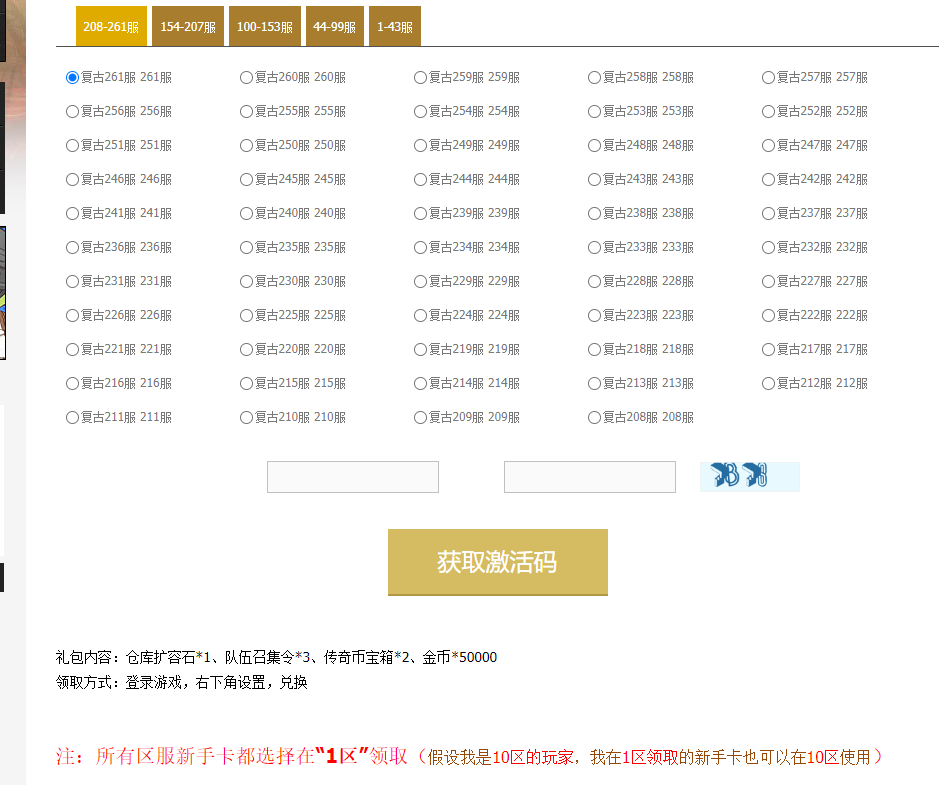Select the 复古208服 radio button
939x785 pixels.
coord(594,418)
